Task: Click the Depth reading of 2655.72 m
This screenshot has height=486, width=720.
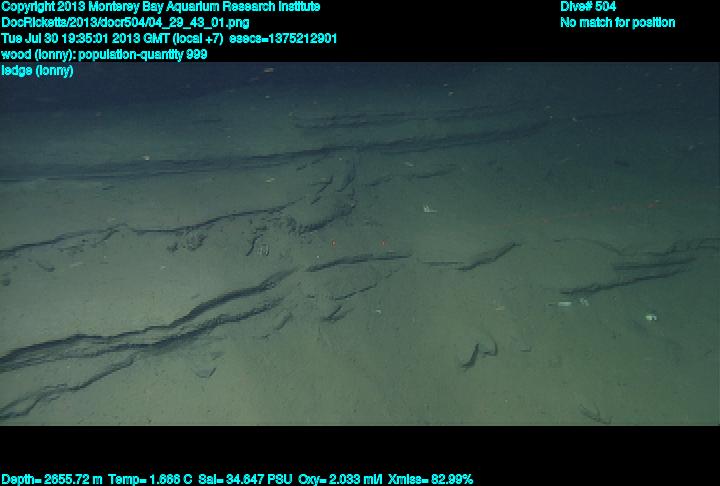Action: (50, 479)
